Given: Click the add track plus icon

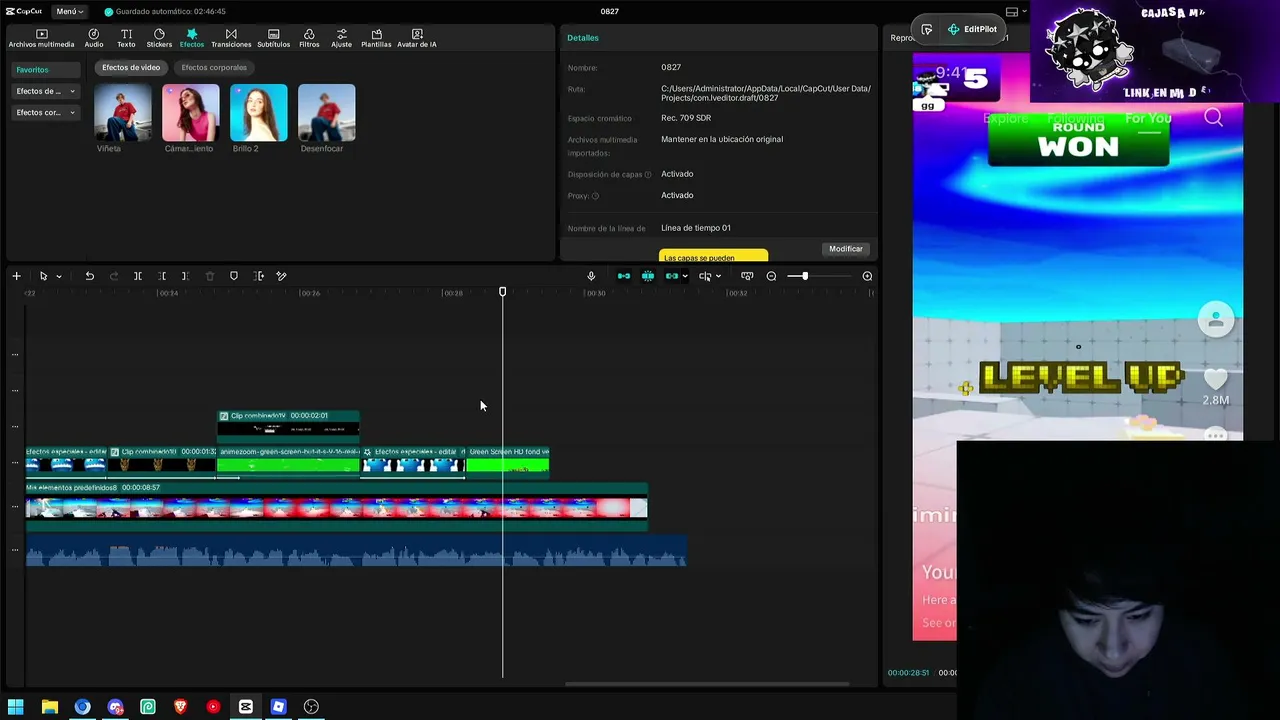Looking at the screenshot, I should [16, 276].
